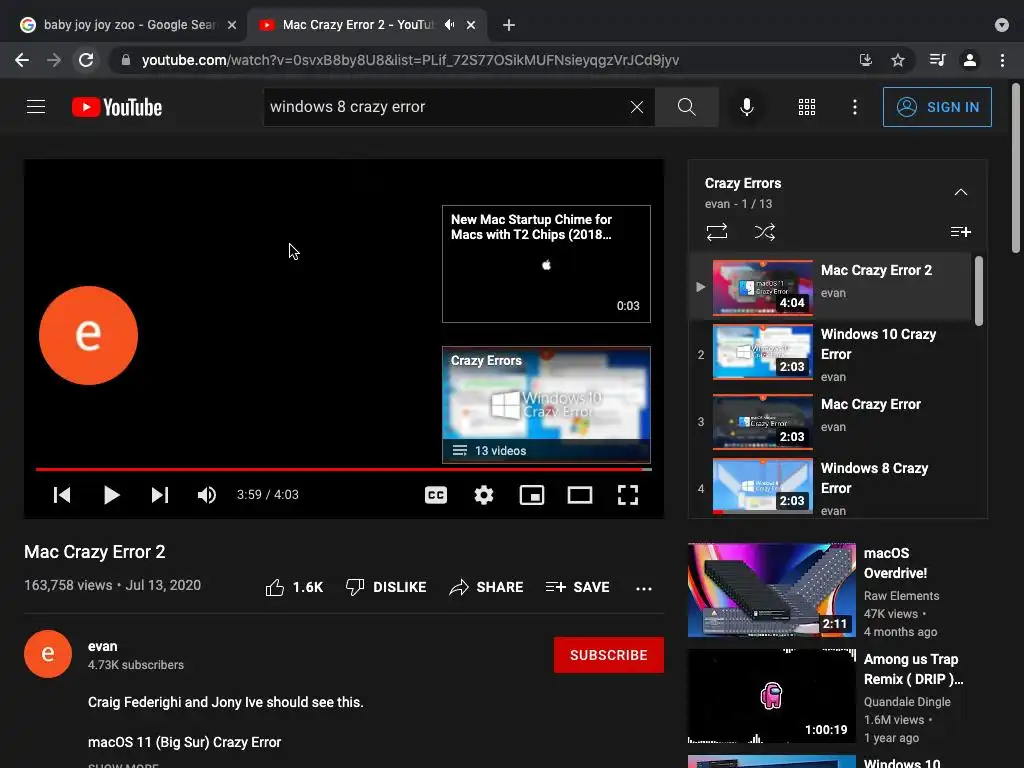
Task: Open evan channel avatar below video
Action: click(48, 654)
